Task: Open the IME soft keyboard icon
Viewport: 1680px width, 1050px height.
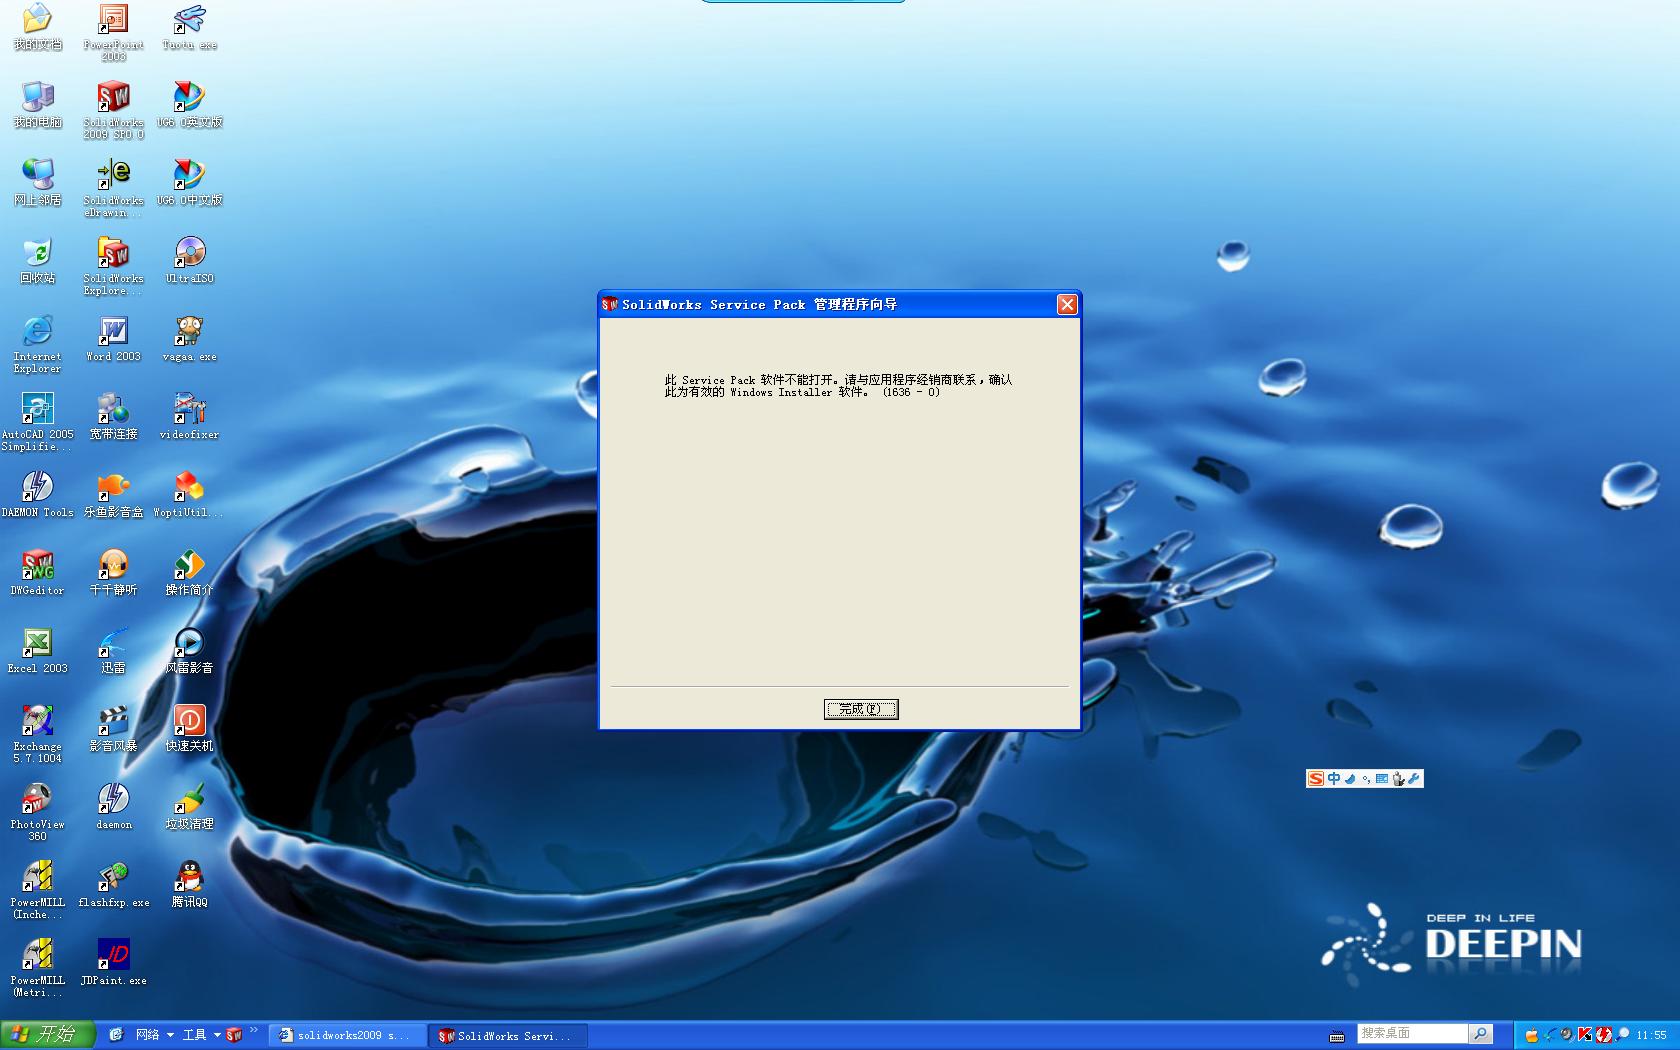Action: pyautogui.click(x=1381, y=779)
